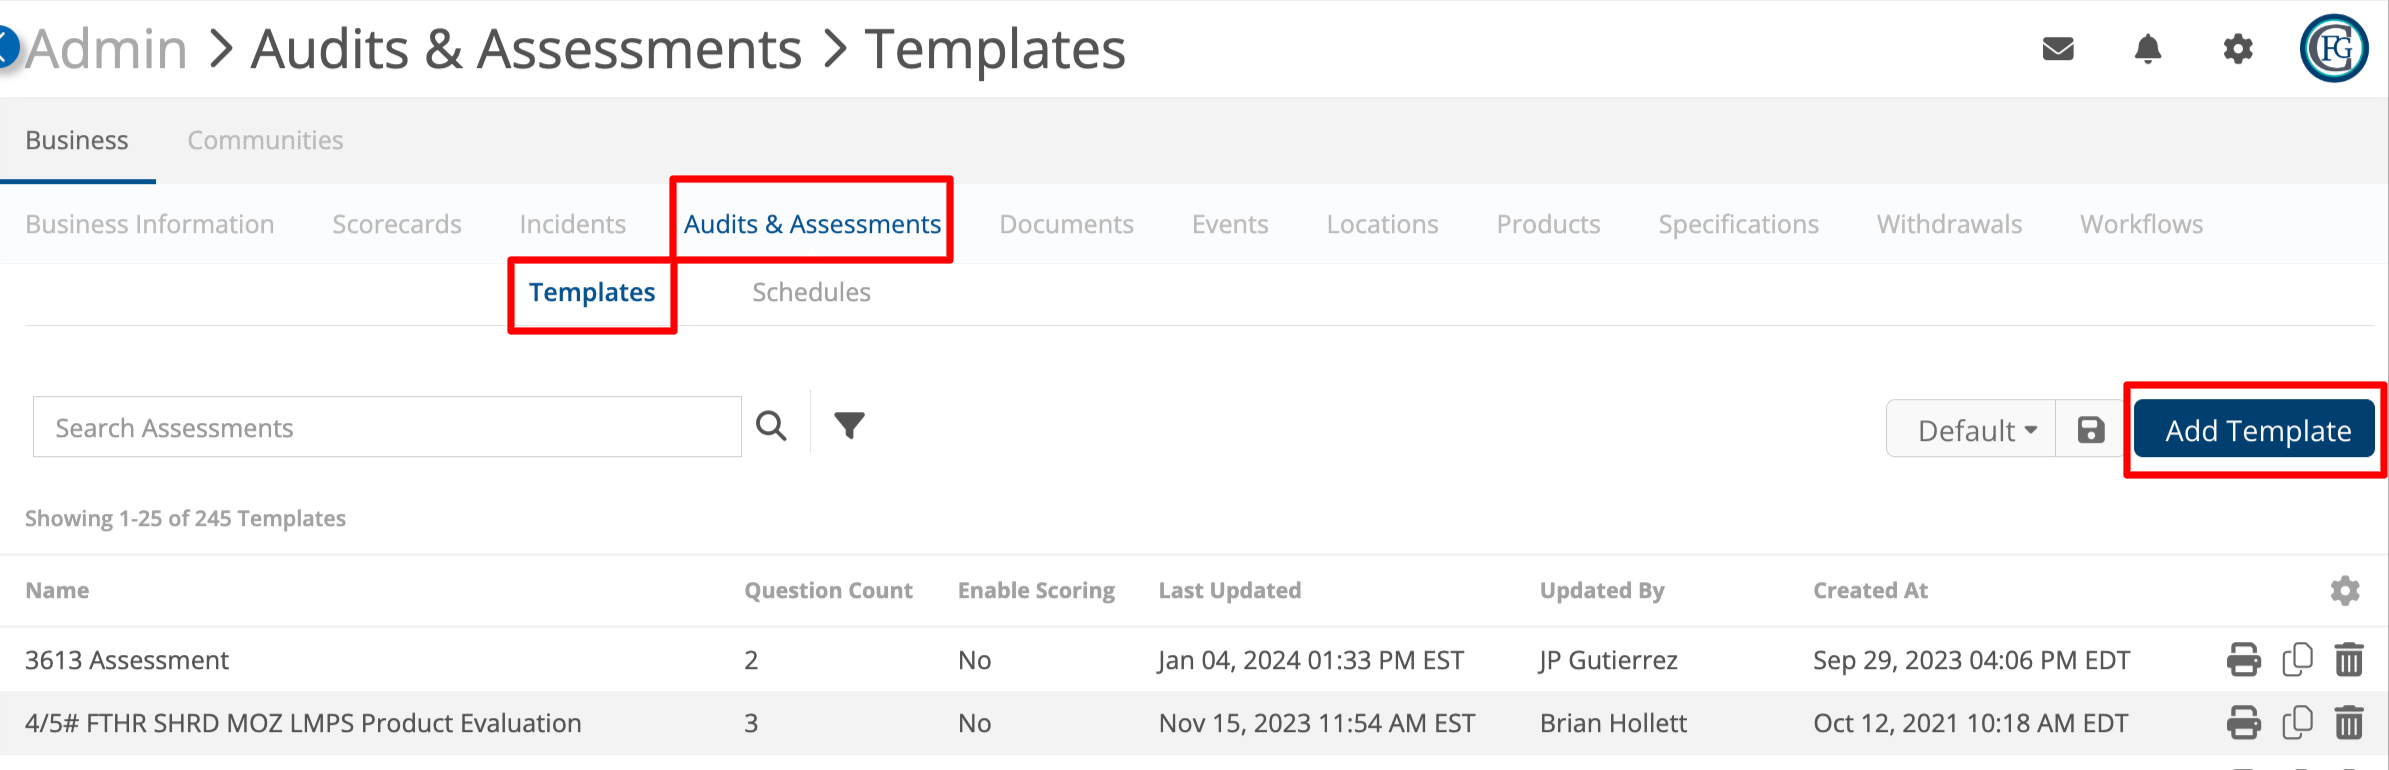Open the Default view dropdown
The height and width of the screenshot is (770, 2389).
pyautogui.click(x=1971, y=430)
